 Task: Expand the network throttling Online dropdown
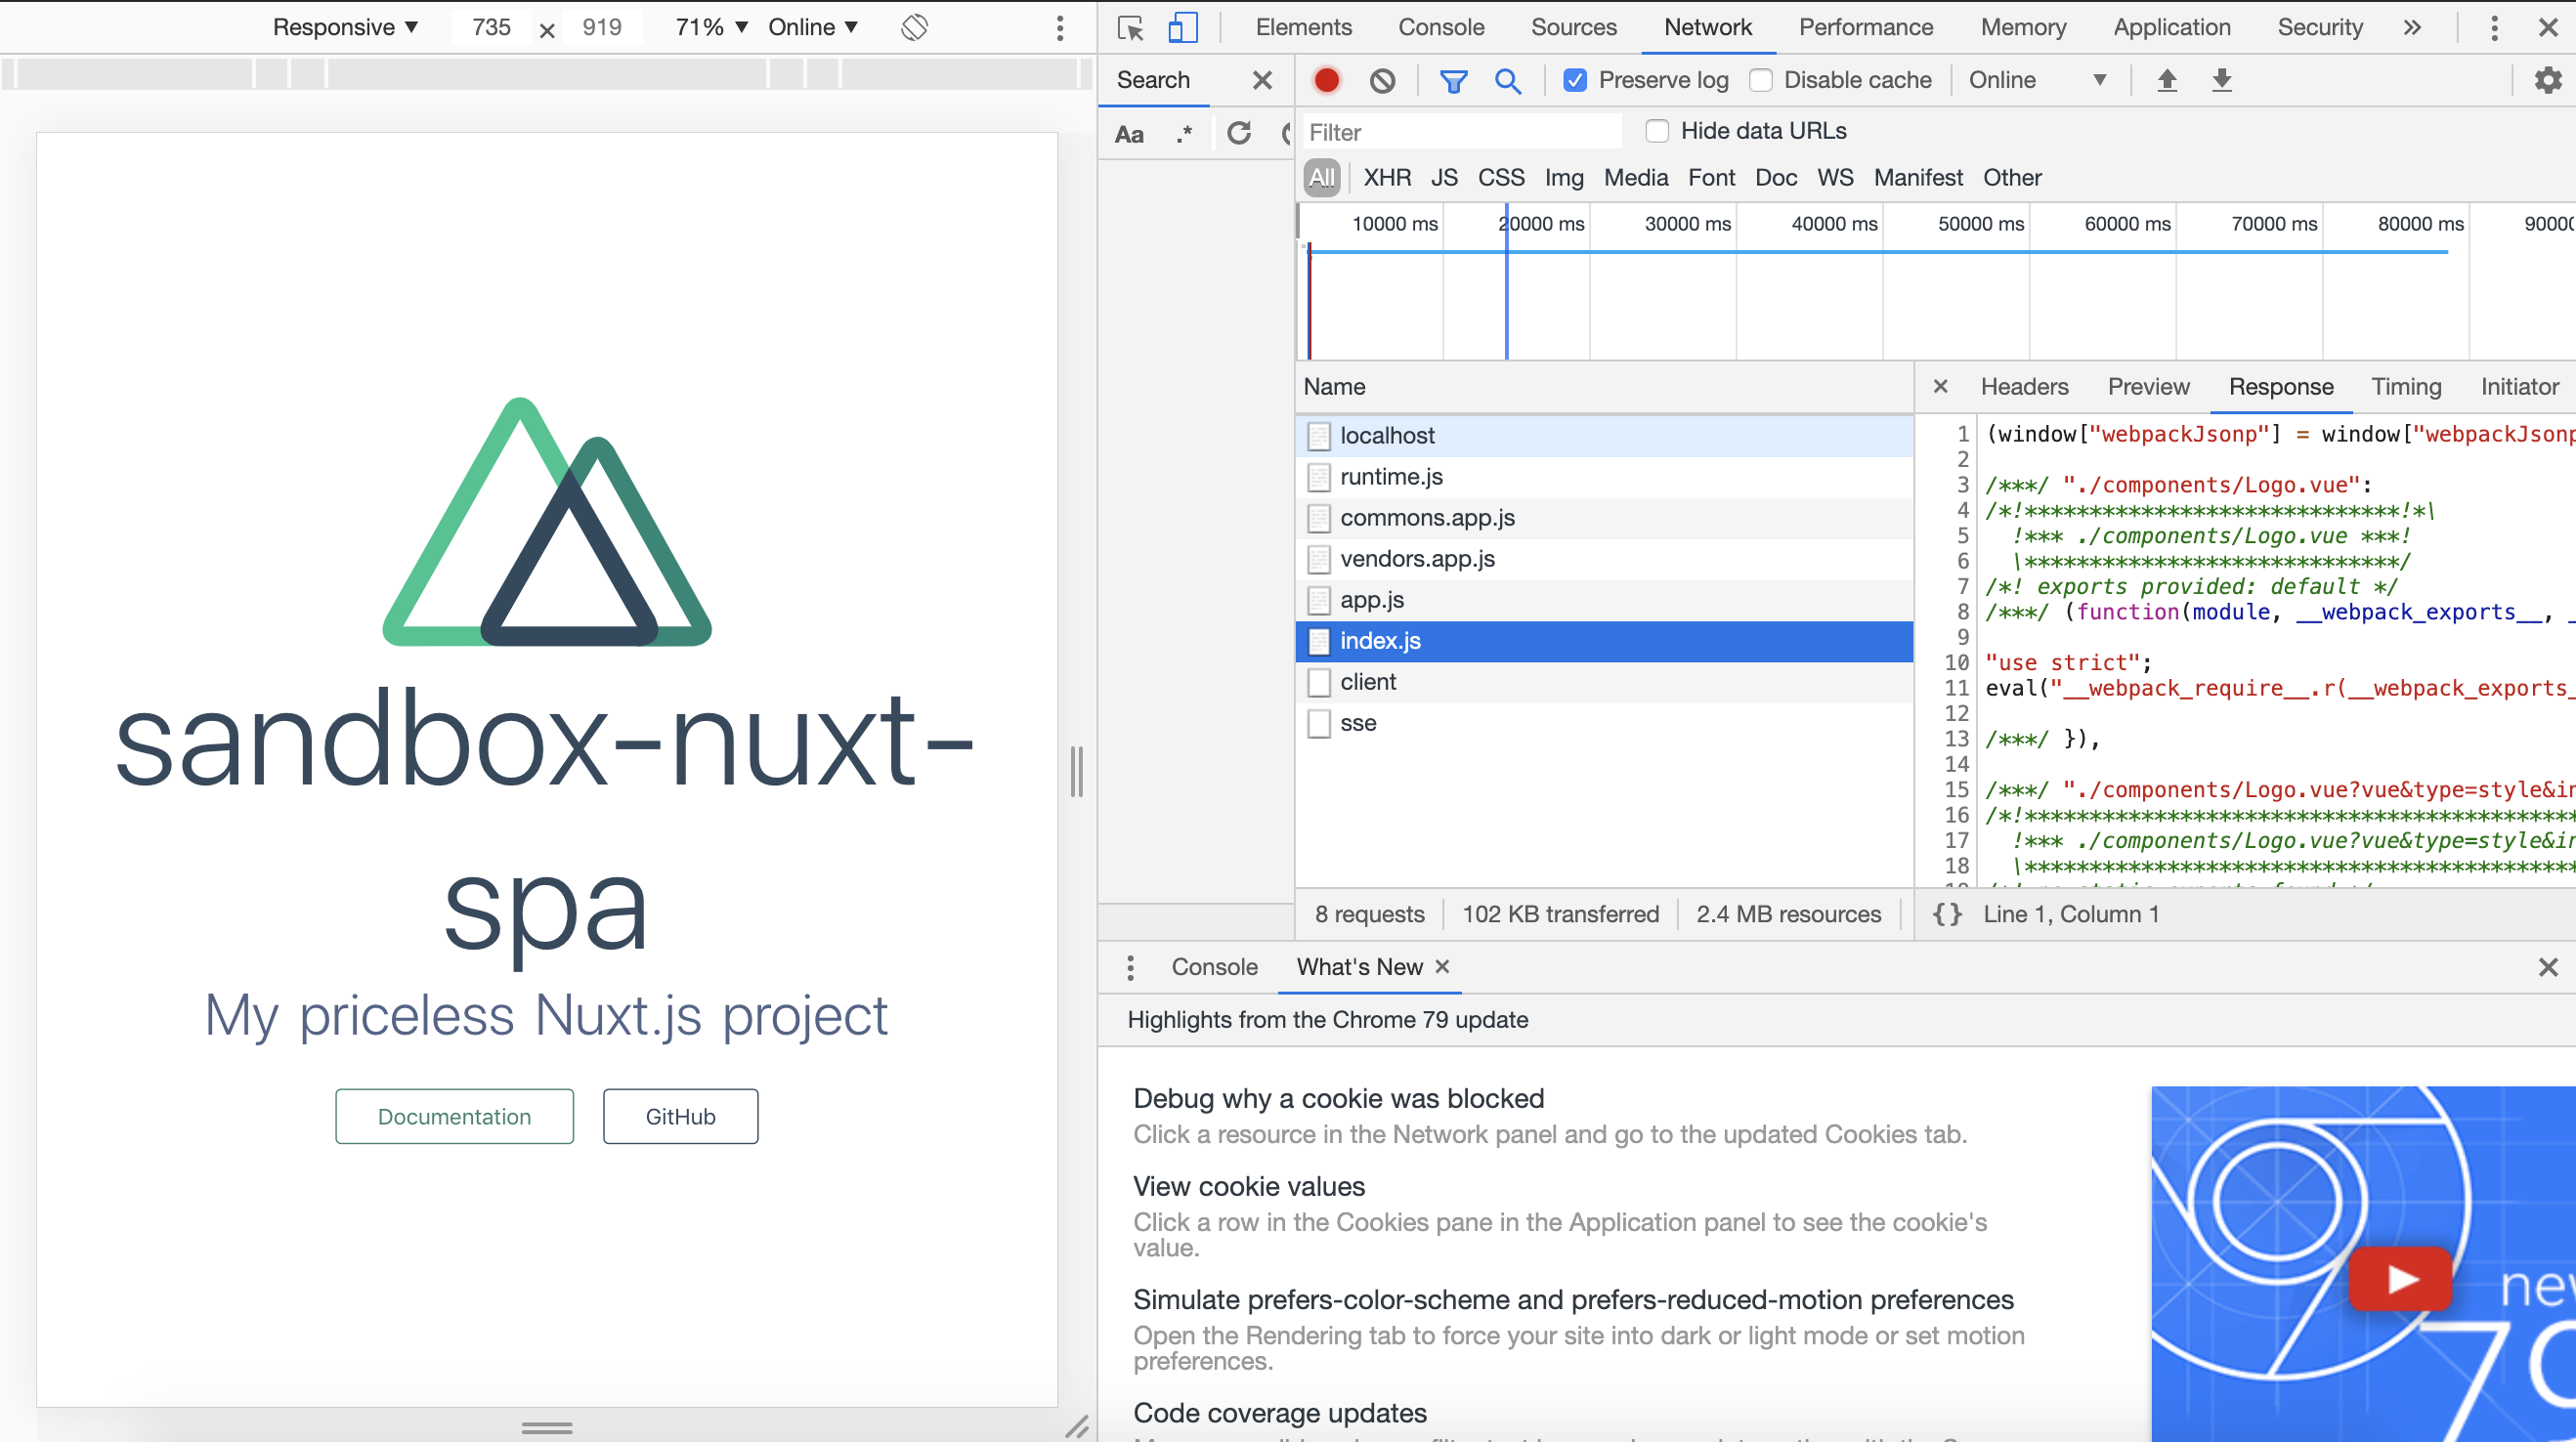(x=2036, y=80)
